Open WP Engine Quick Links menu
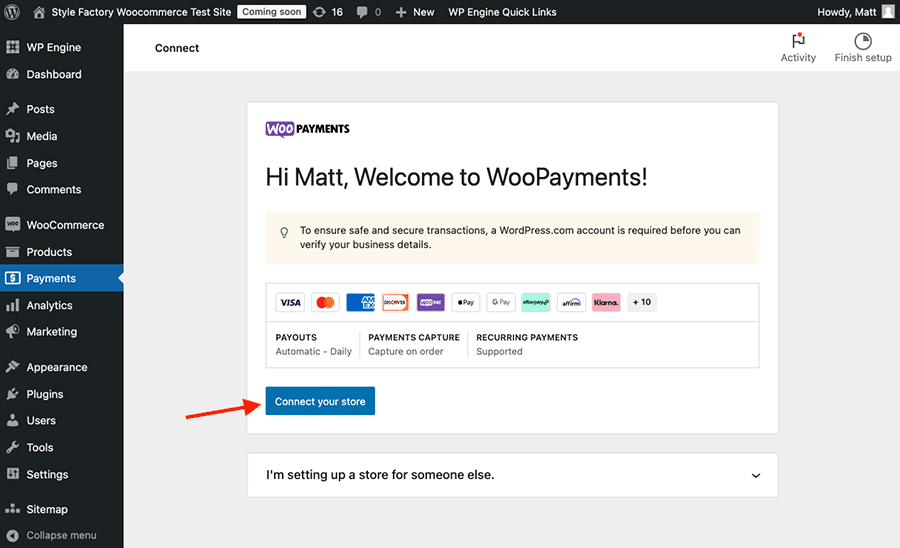This screenshot has height=548, width=900. click(x=502, y=12)
